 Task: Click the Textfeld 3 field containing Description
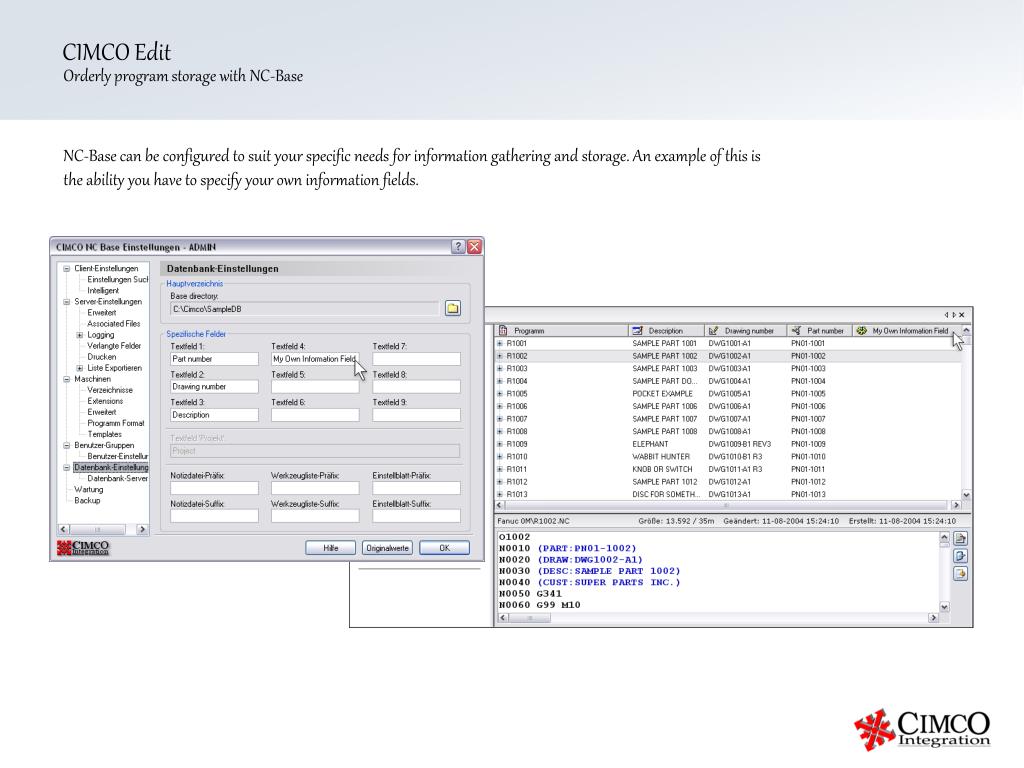click(214, 415)
